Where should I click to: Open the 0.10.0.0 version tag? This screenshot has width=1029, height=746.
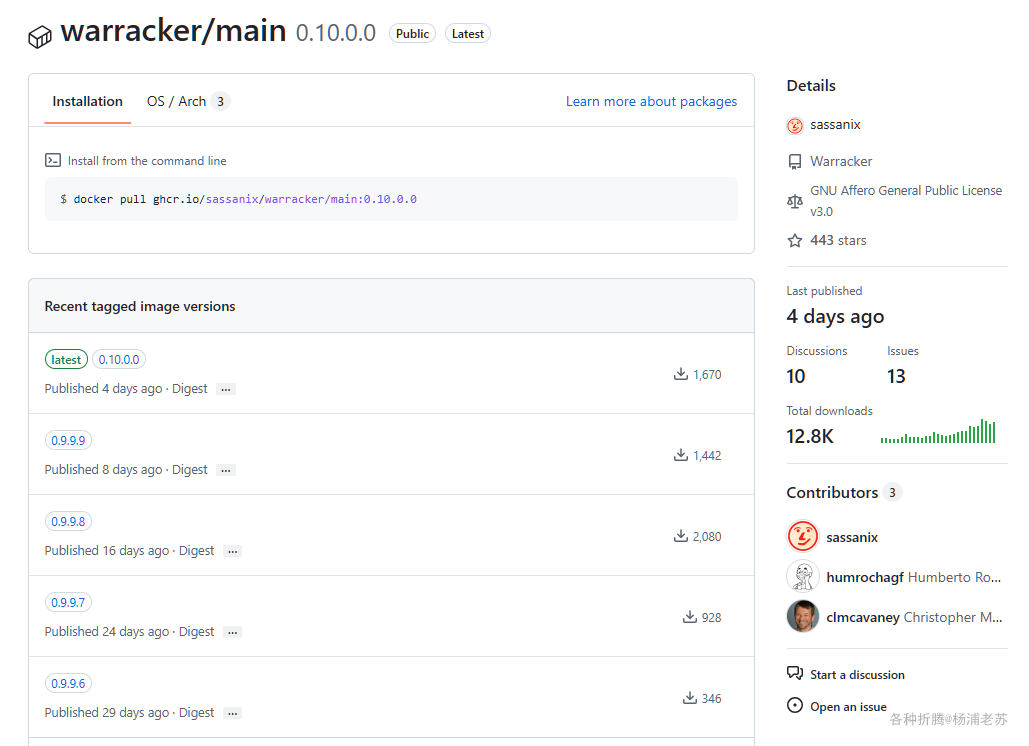(x=119, y=360)
